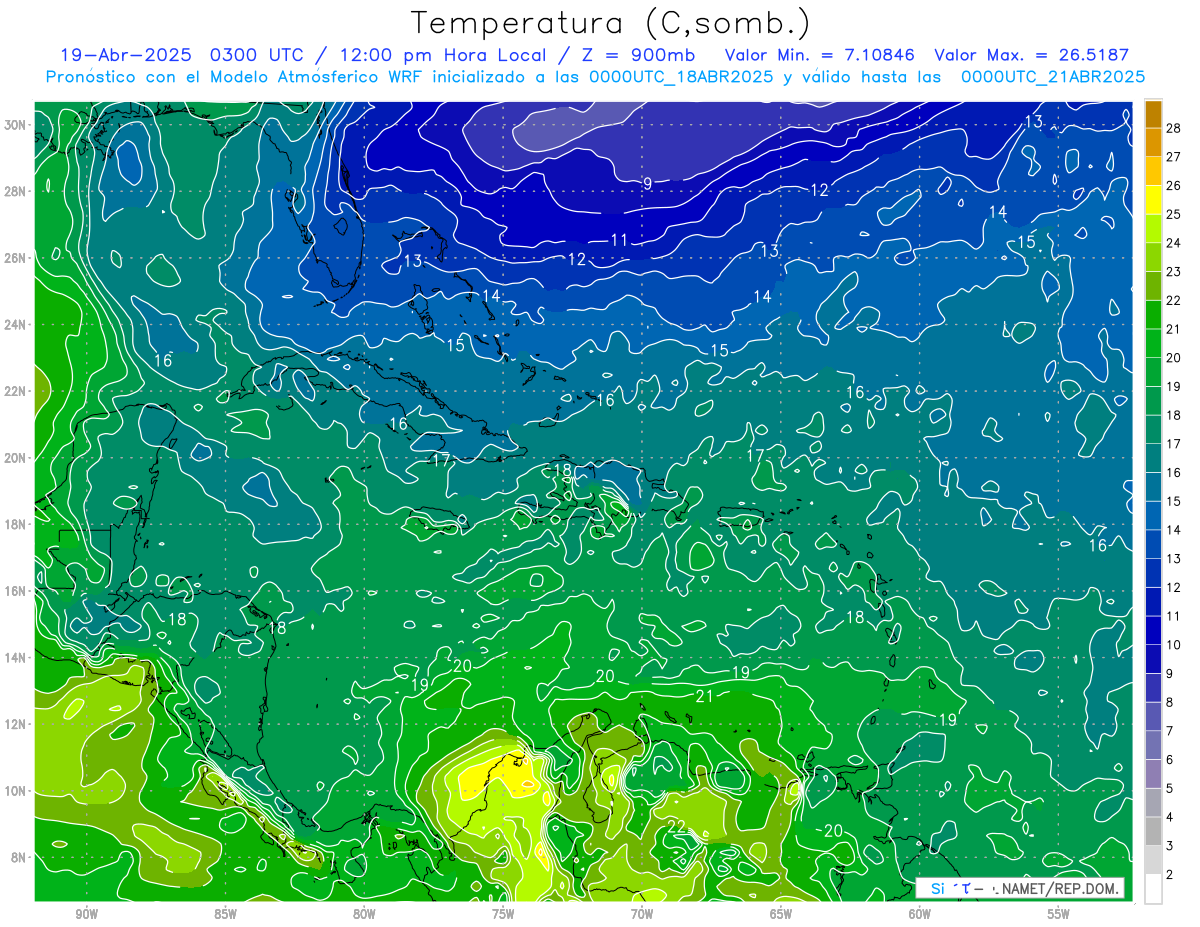1200x927 pixels.
Task: Click the '70W' longitude axis label
Action: (x=642, y=914)
